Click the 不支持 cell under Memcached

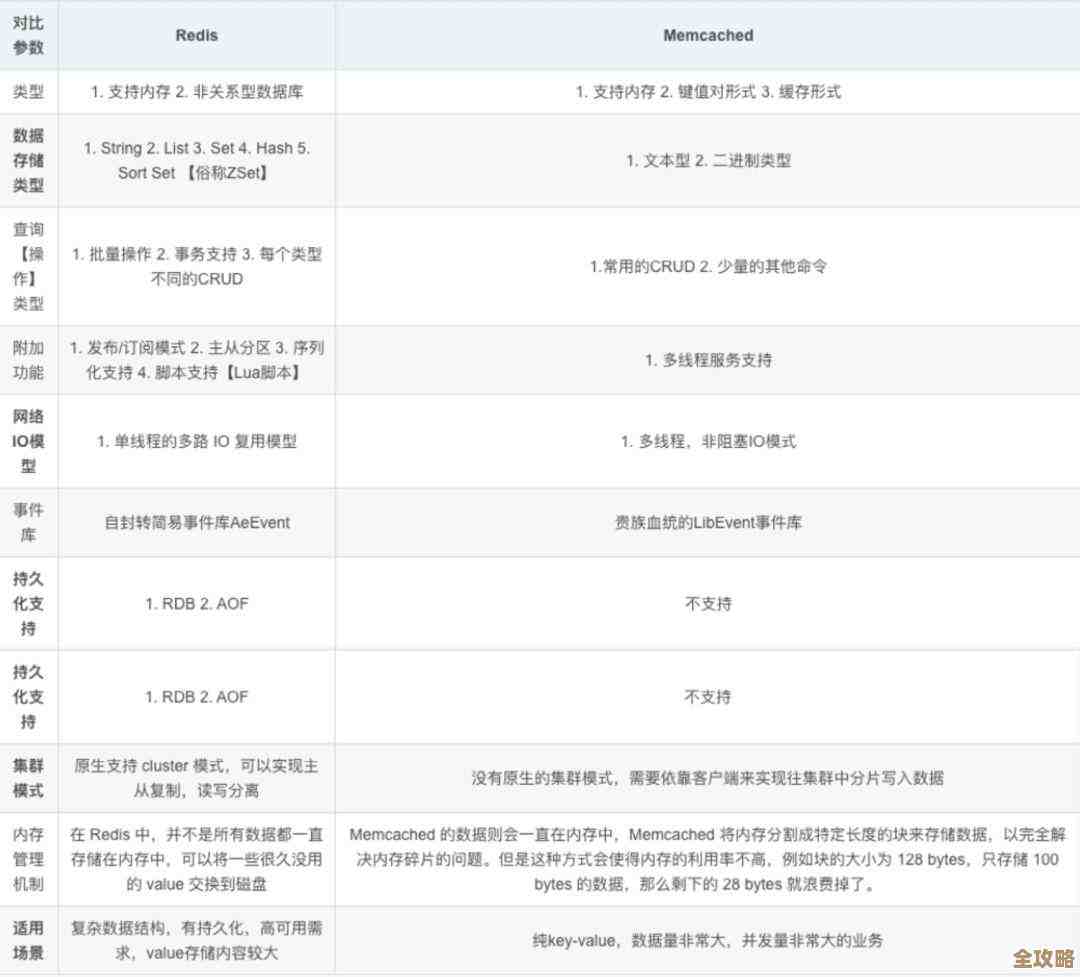pos(707,603)
